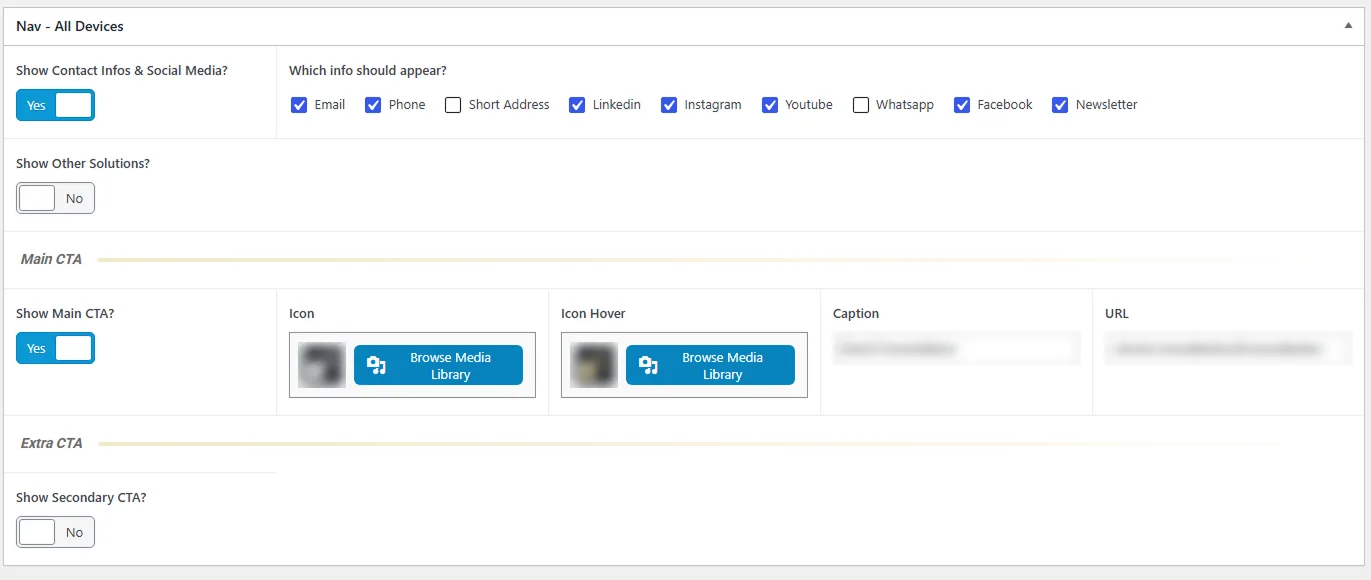The height and width of the screenshot is (580, 1371).
Task: Uncheck the Phone checkbox
Action: (373, 105)
